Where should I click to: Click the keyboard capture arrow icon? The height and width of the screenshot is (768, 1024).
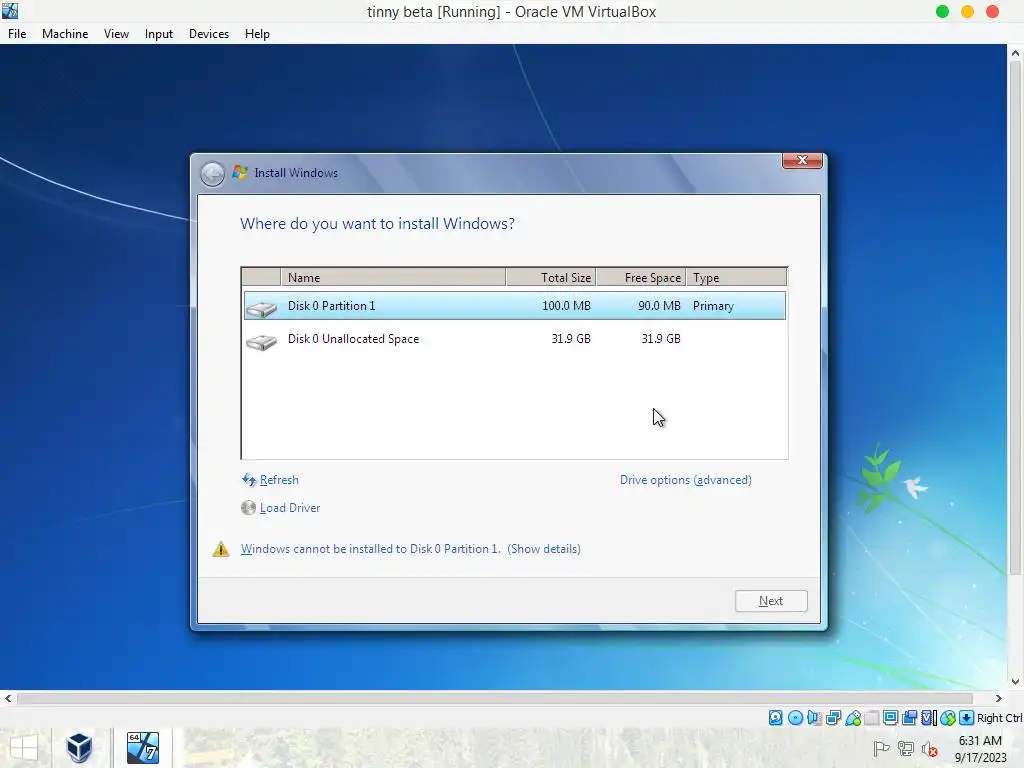966,718
